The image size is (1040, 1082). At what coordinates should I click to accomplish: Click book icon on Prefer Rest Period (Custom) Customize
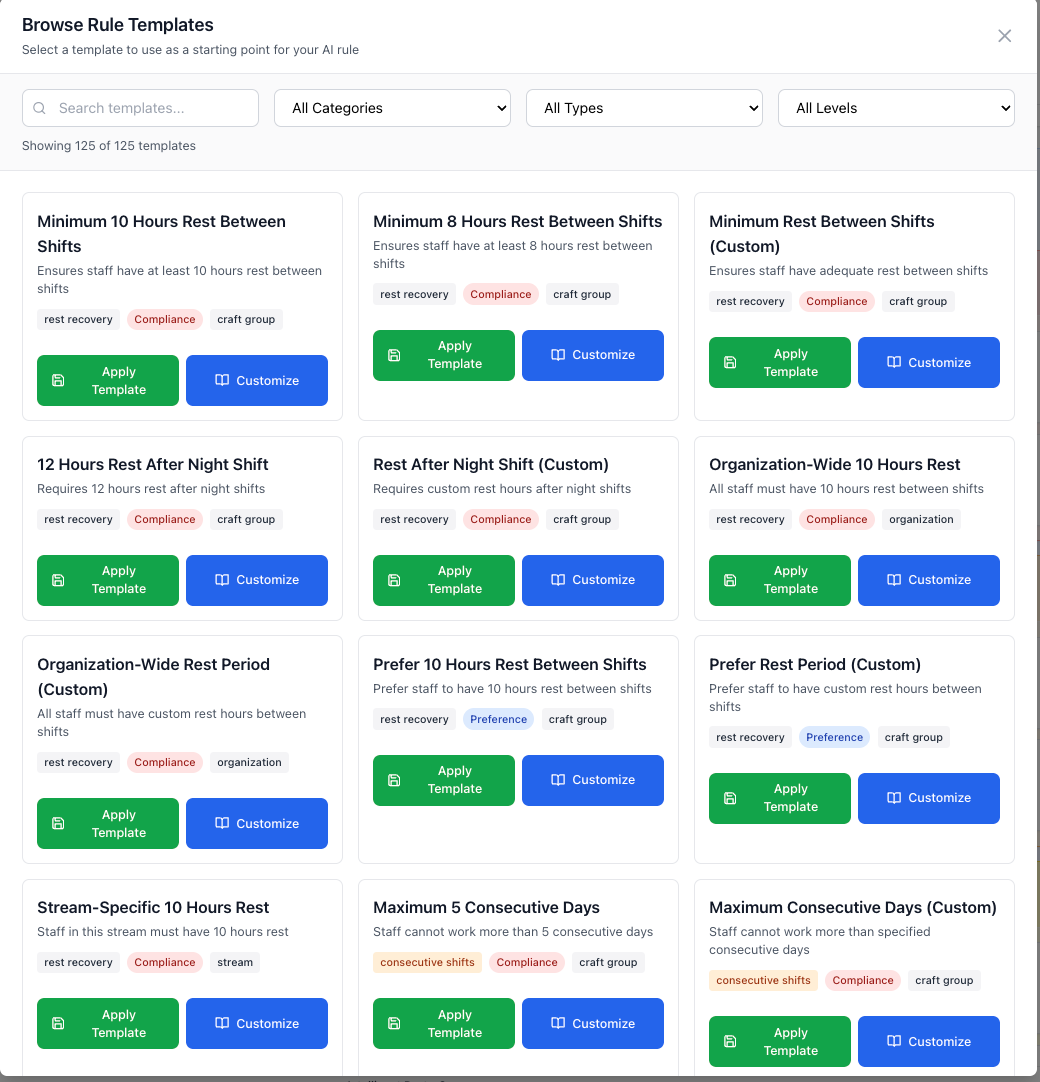(894, 798)
